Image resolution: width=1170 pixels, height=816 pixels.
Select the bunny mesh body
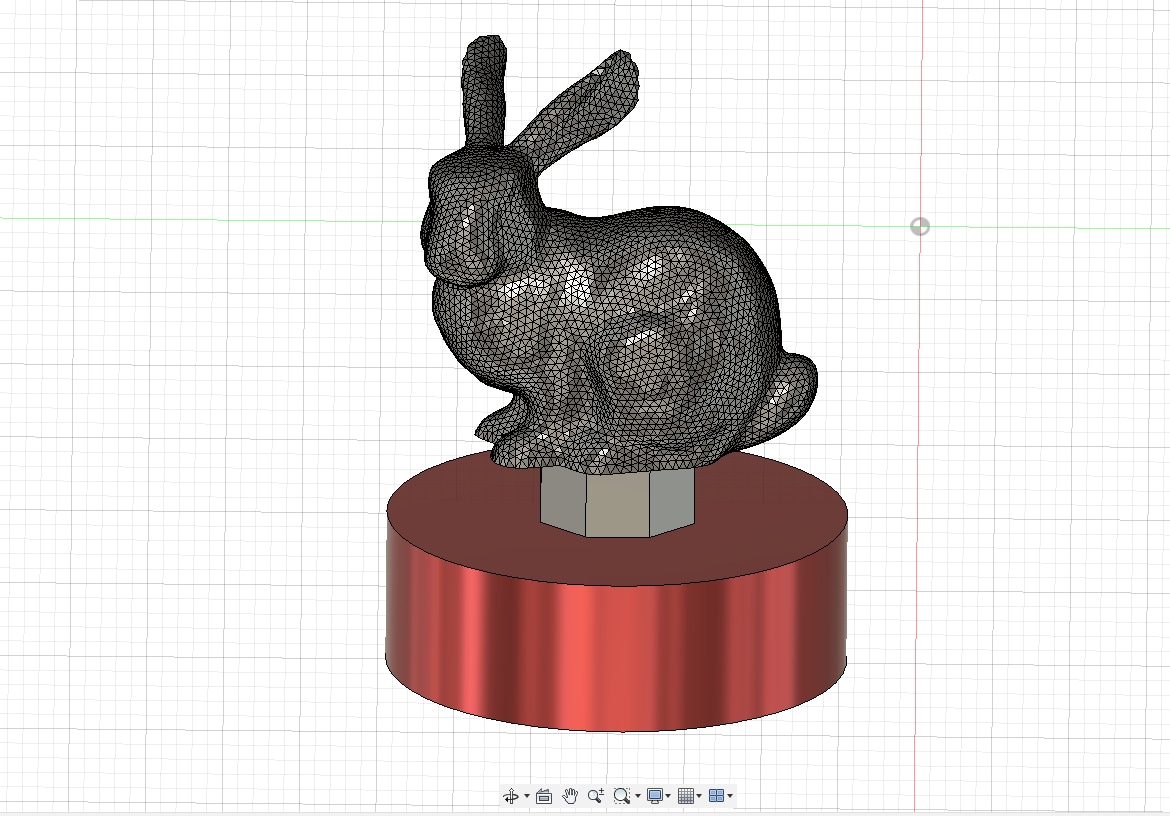pos(619,298)
